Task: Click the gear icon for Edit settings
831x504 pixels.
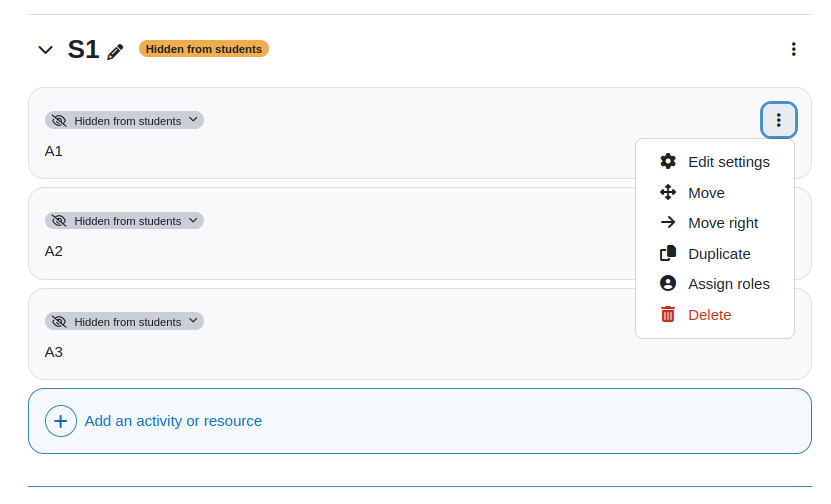Action: click(668, 162)
